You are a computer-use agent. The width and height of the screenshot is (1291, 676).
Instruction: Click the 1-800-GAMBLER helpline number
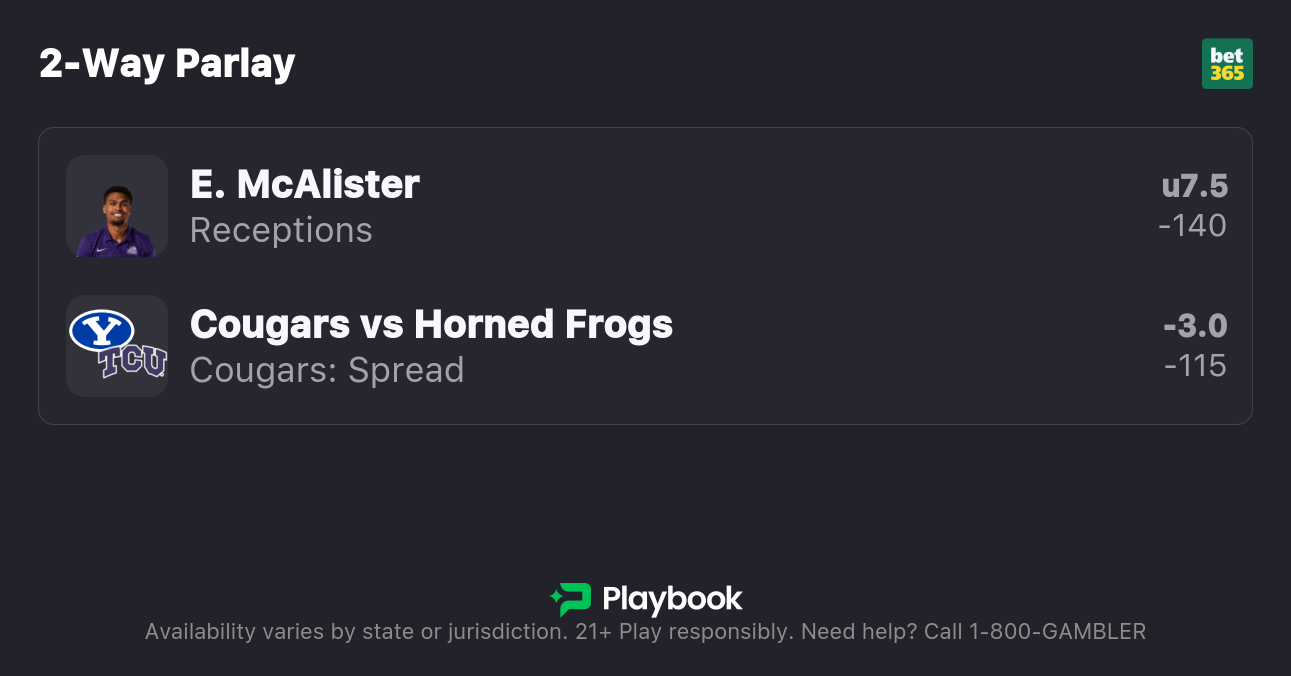[1057, 632]
